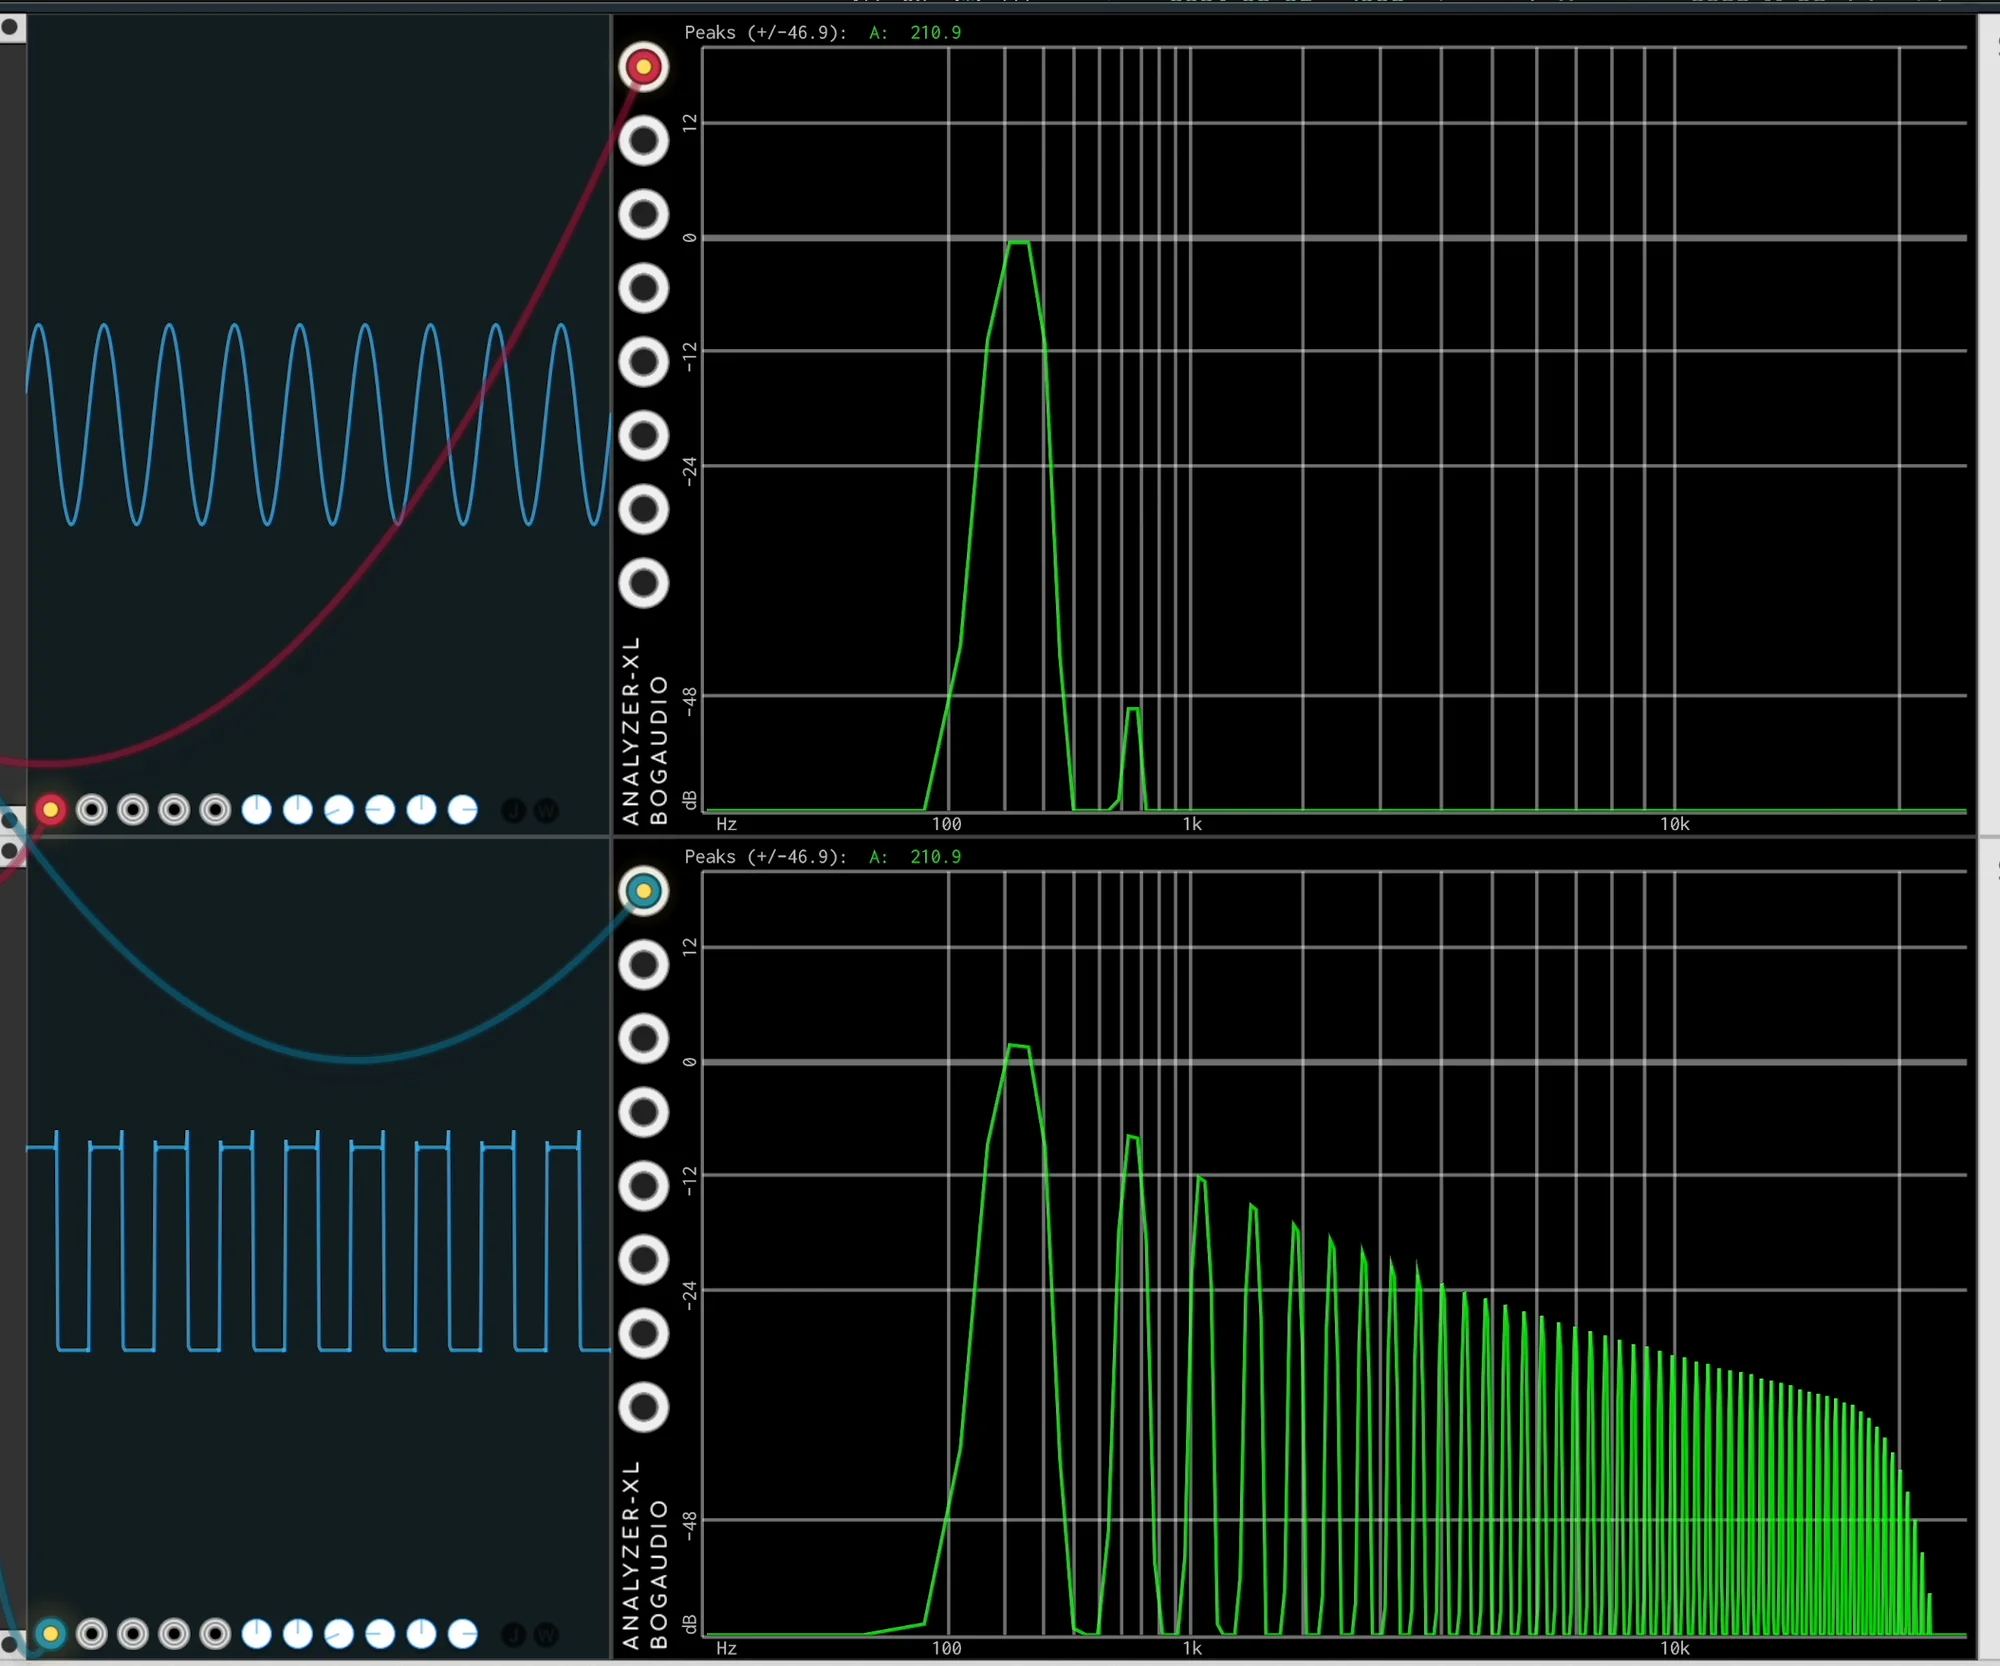2000x1666 pixels.
Task: Click the red-cabled input jack on upper Analyzer-XL
Action: pyautogui.click(x=643, y=67)
